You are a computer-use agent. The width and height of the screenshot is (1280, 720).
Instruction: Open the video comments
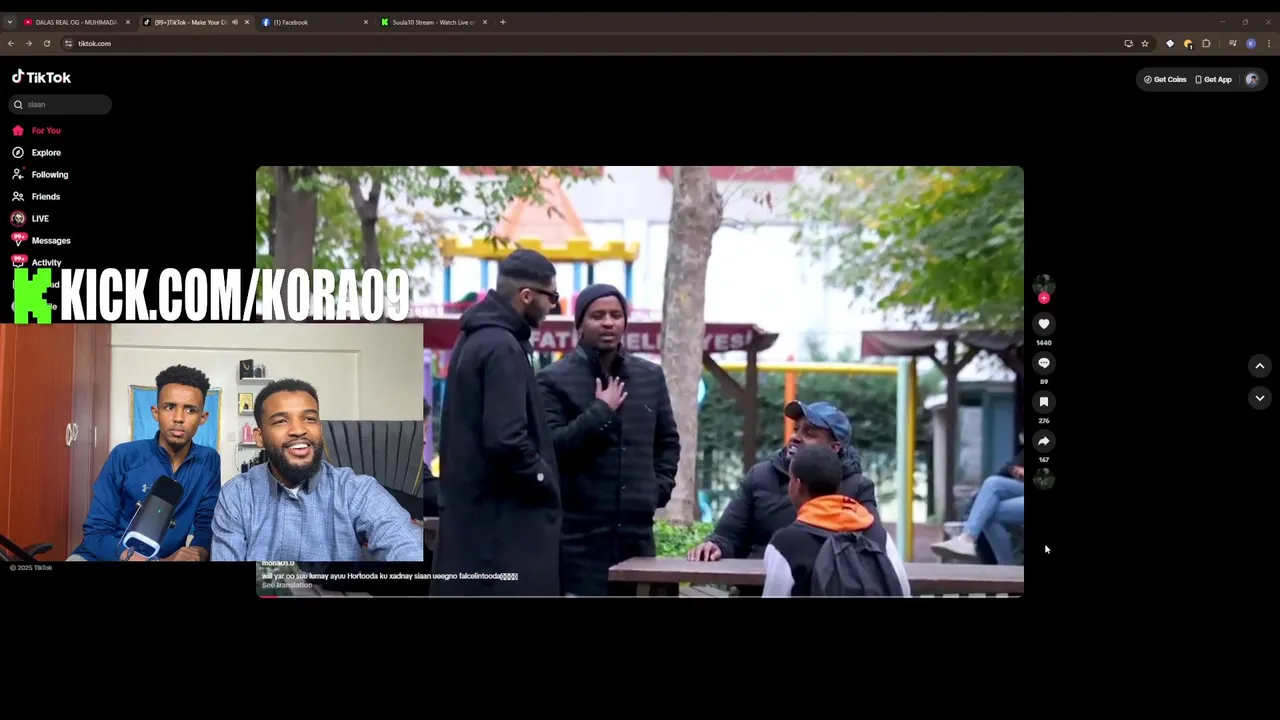coord(1044,363)
